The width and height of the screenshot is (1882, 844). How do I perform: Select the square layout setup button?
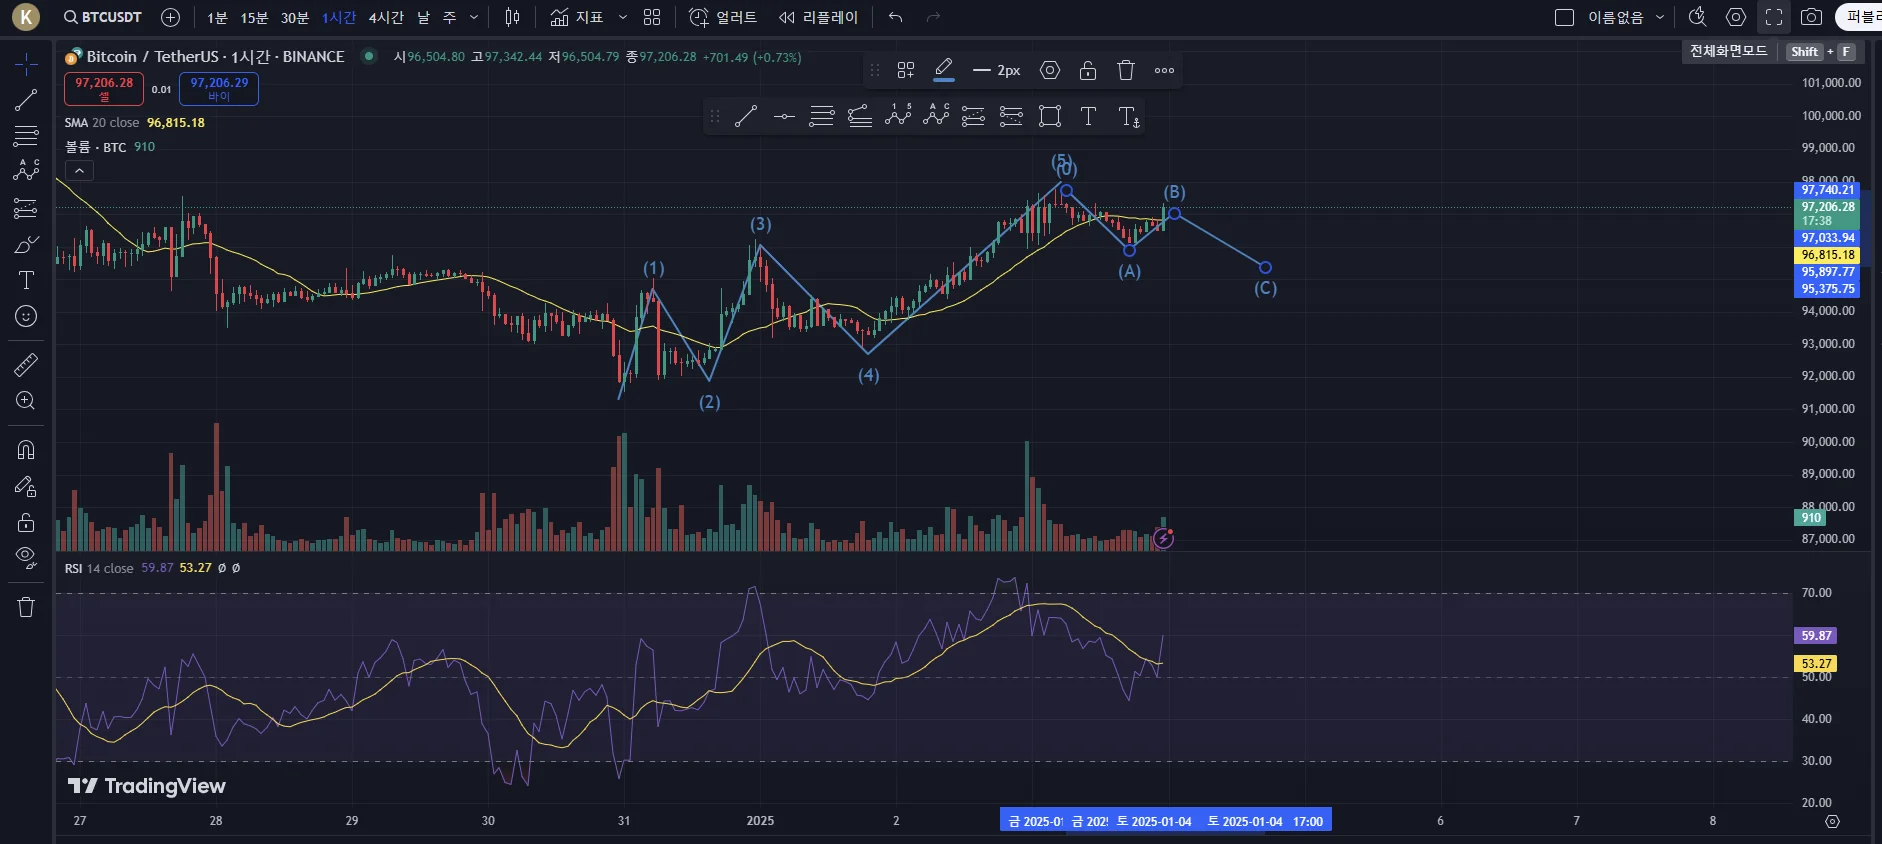point(1565,17)
